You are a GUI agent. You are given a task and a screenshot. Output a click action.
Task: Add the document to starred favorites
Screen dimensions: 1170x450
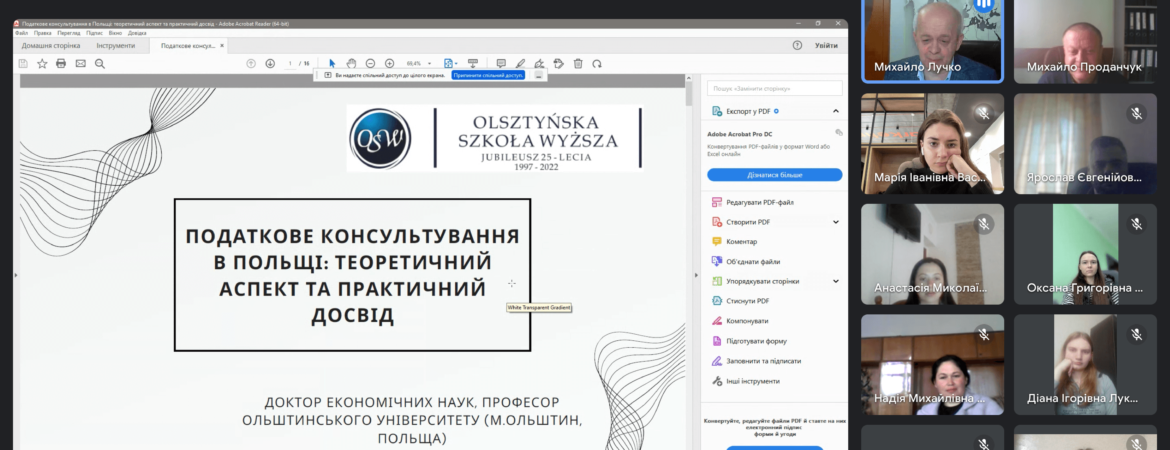click(43, 63)
